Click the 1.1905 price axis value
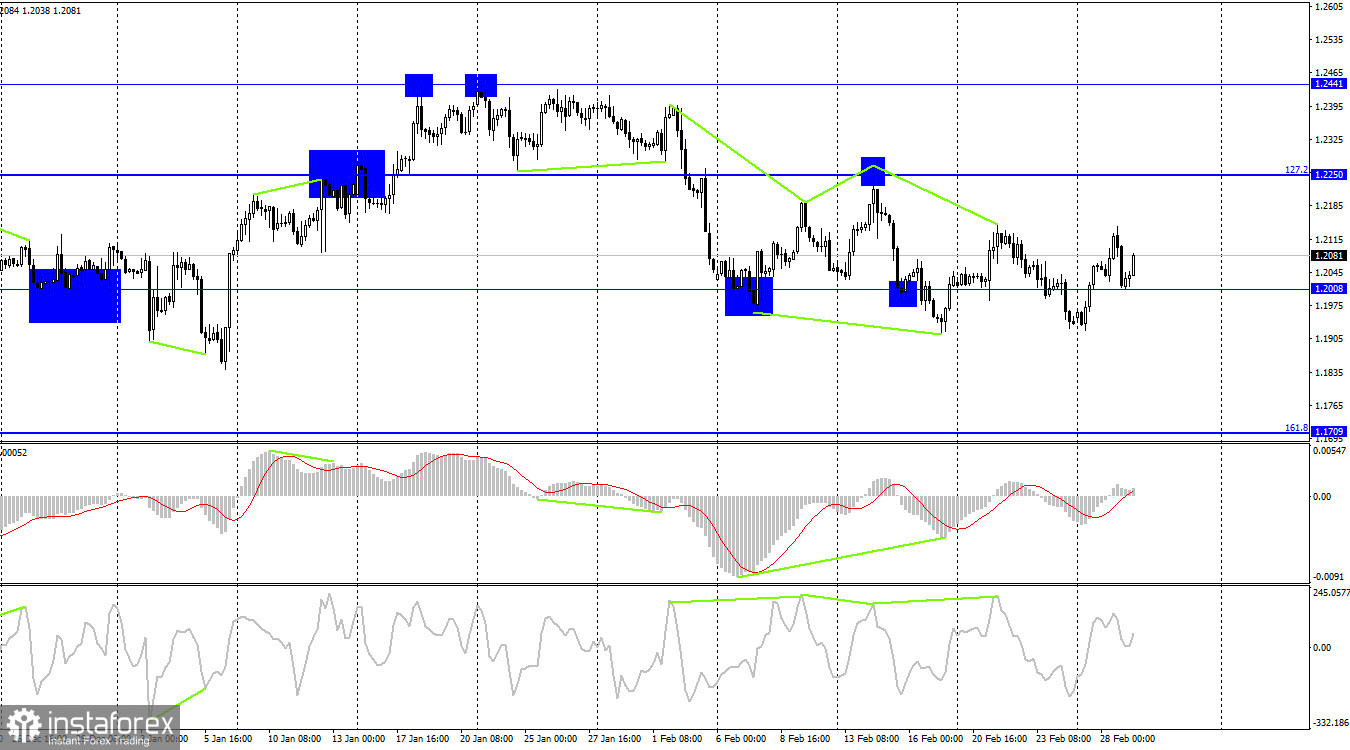 [1329, 338]
